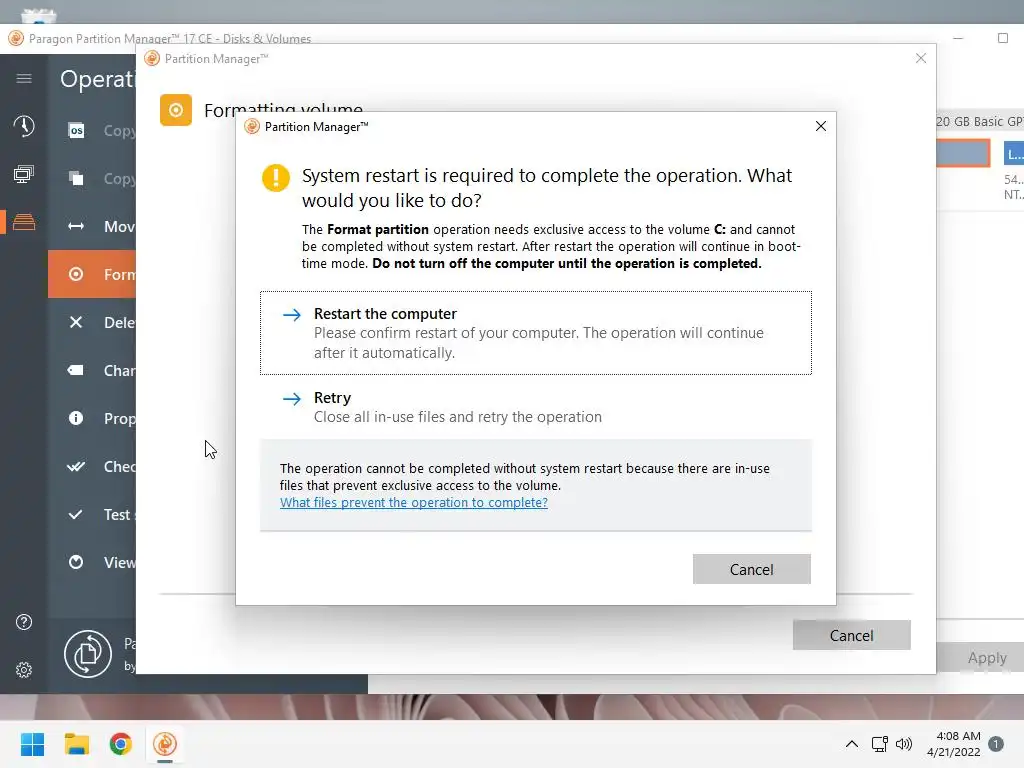Select the View operation icon

coord(76,562)
